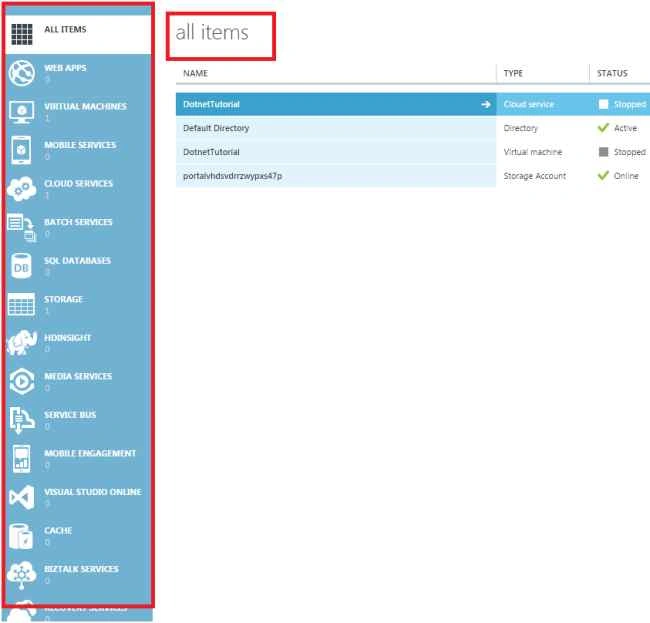The height and width of the screenshot is (623, 650).
Task: Select the SQL Databases DB icon
Action: click(21, 266)
